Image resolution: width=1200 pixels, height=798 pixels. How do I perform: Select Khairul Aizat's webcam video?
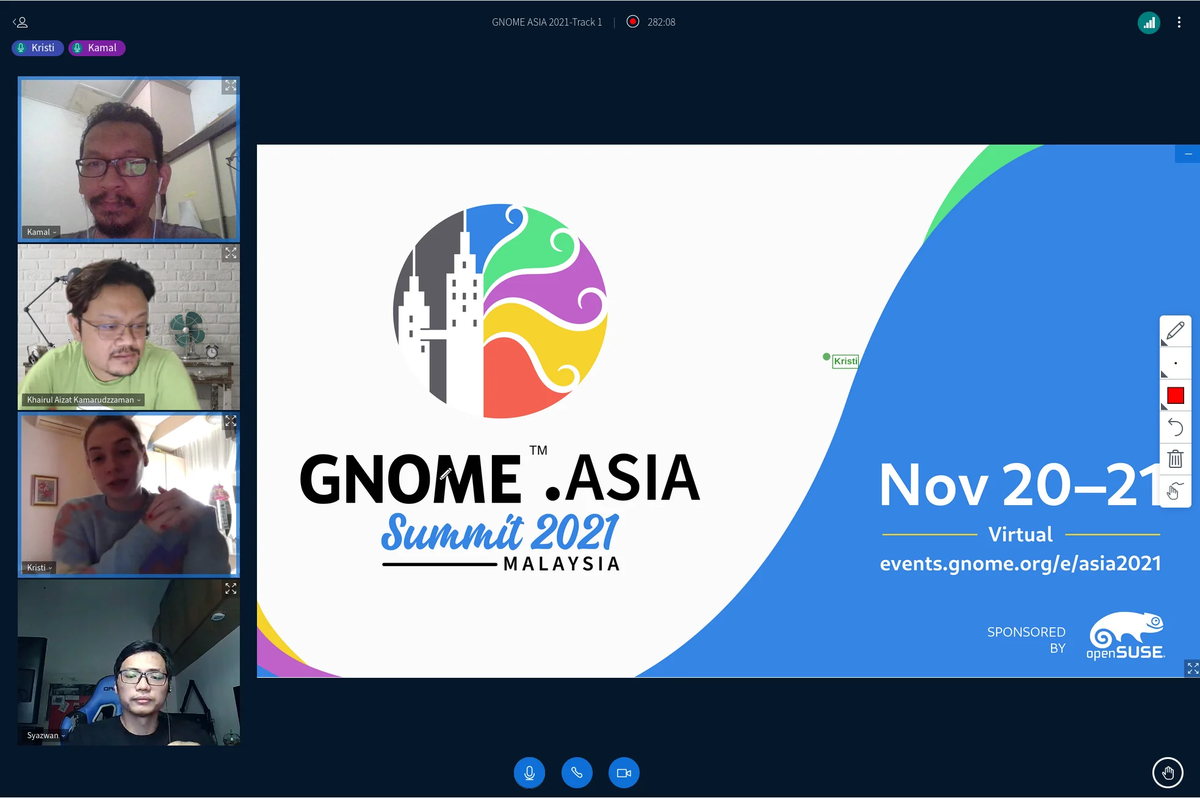pos(129,326)
